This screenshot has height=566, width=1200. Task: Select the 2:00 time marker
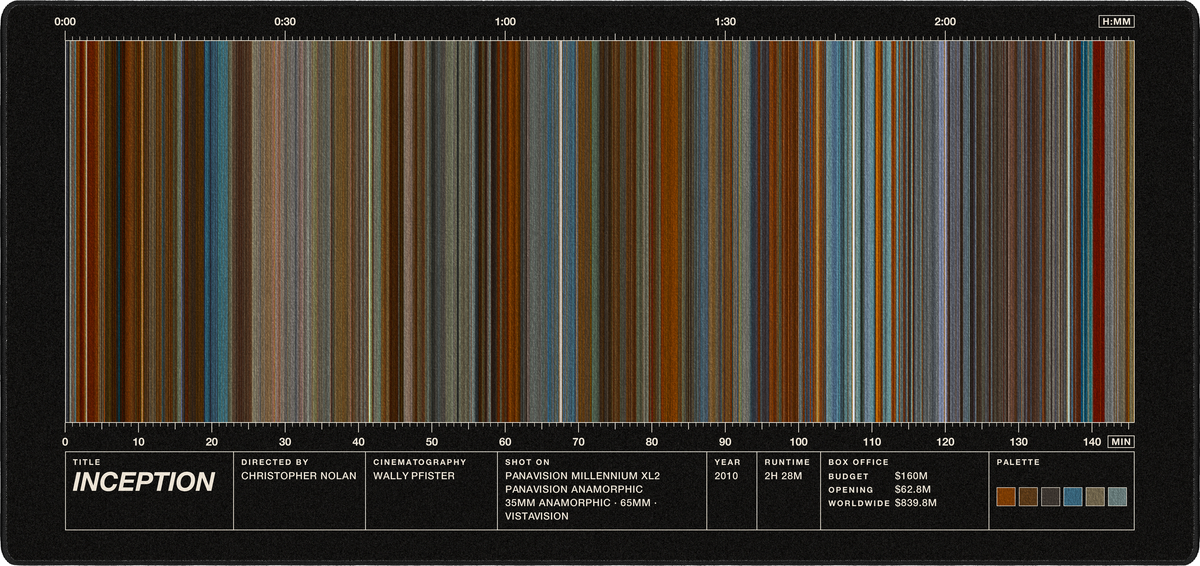click(x=944, y=21)
